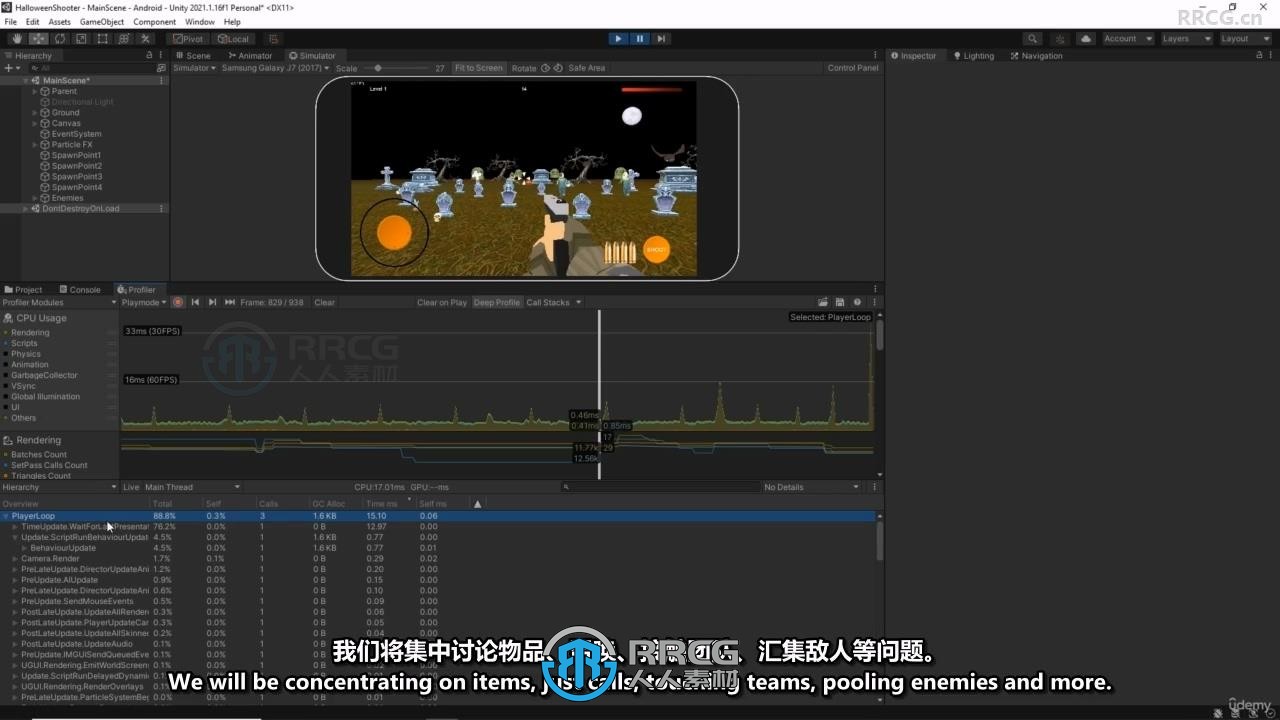The image size is (1280, 720).
Task: Open the Hierarchy panel options menu
Action: [161, 55]
